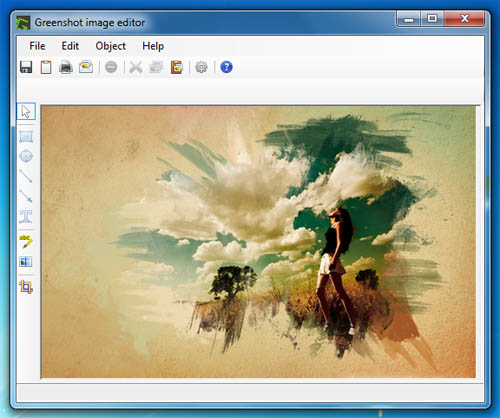Select the Text box tool

click(x=26, y=216)
